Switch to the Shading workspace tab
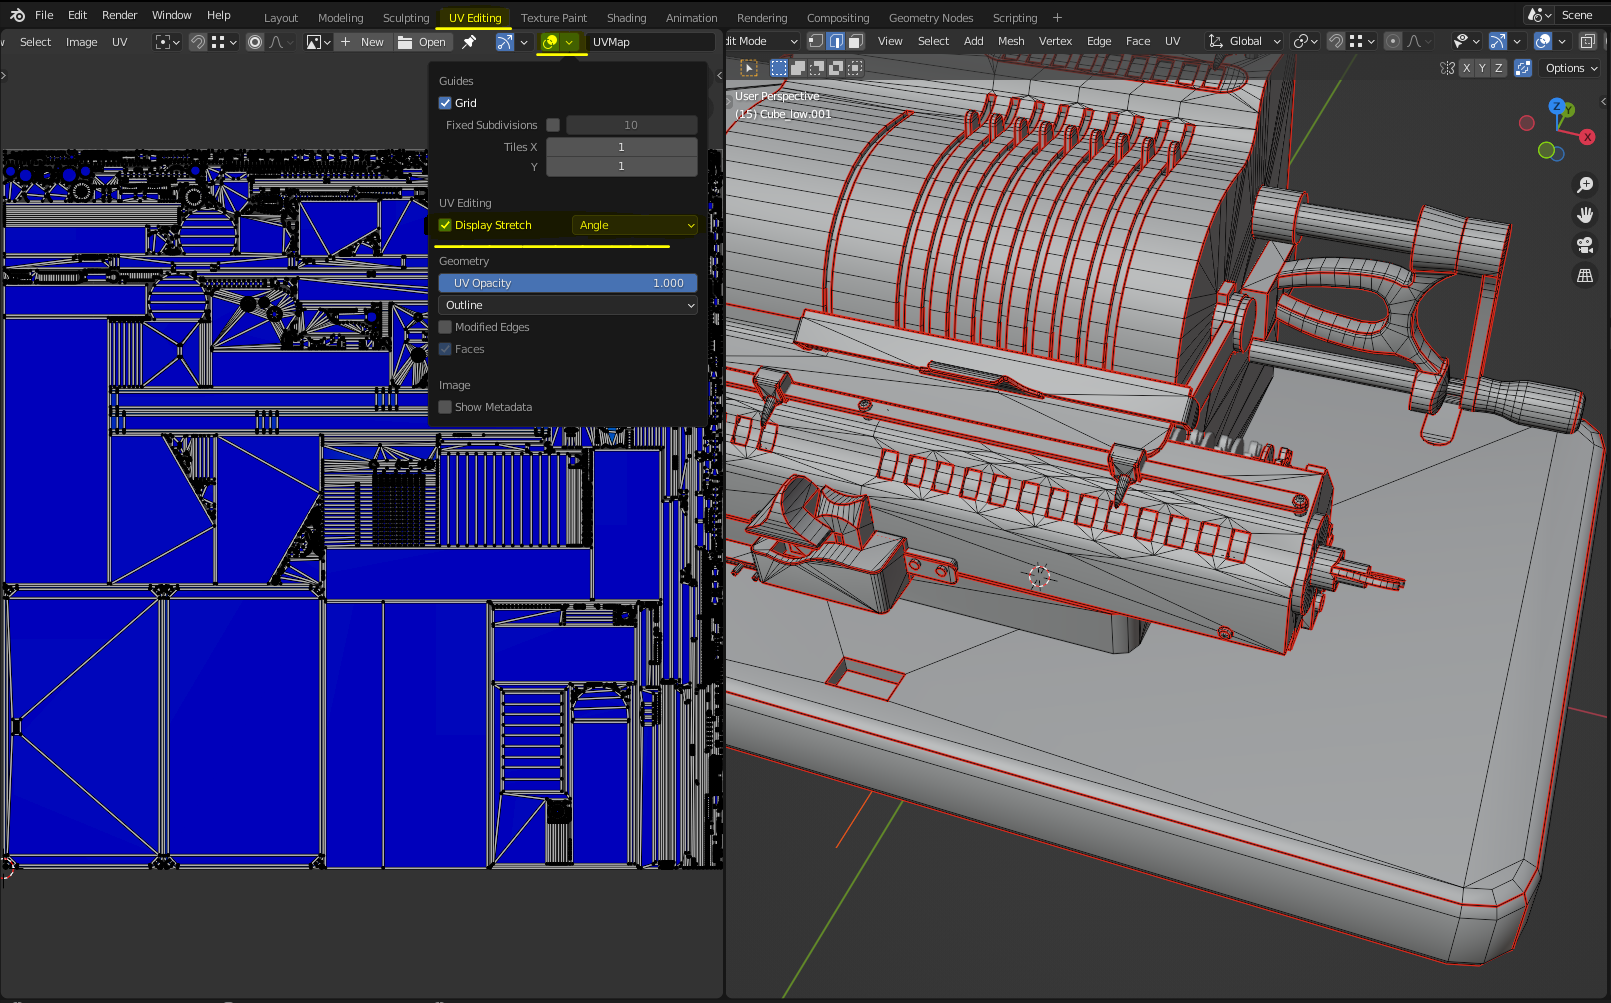Screen dimensions: 1611x1003 pyautogui.click(x=627, y=17)
